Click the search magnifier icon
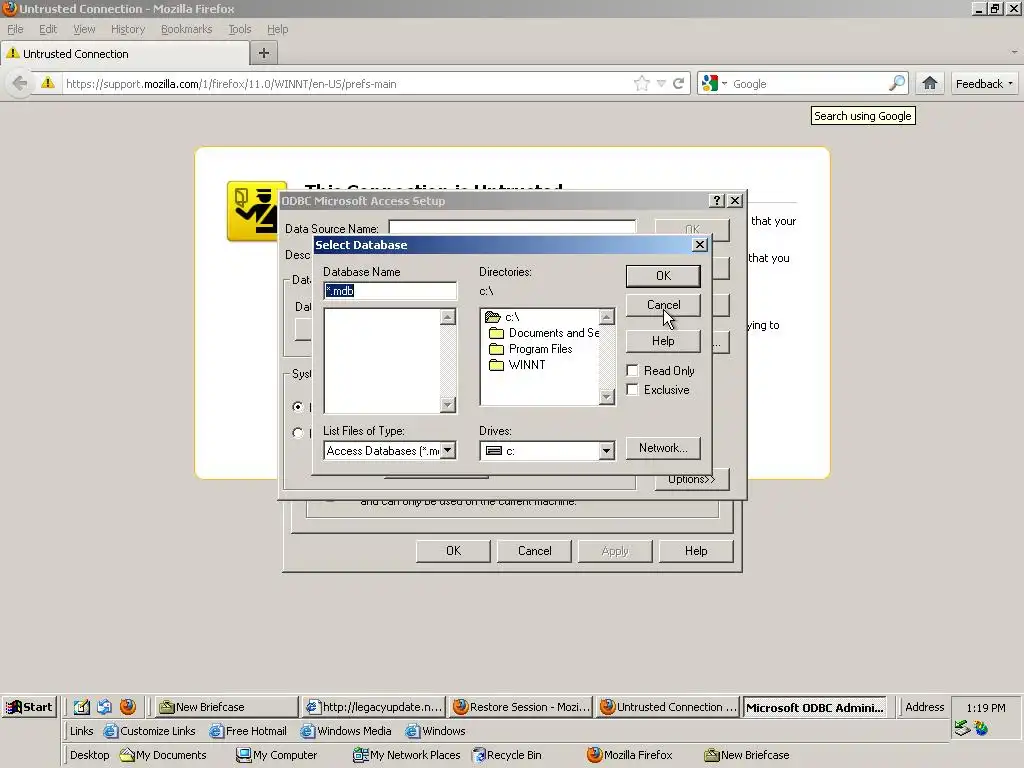This screenshot has height=768, width=1024. click(x=897, y=84)
